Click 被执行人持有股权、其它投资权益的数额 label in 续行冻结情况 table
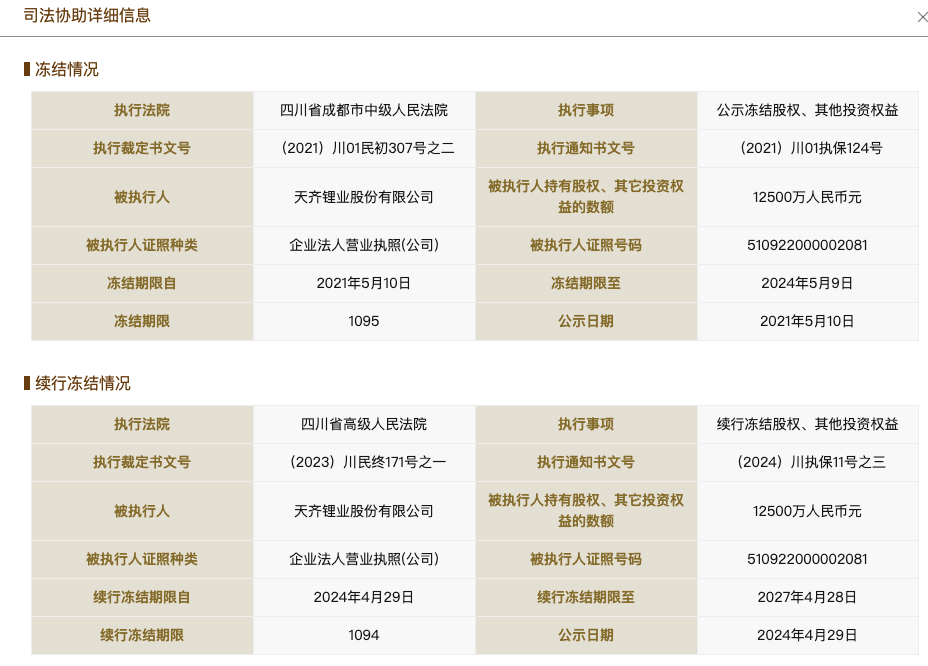928x666 pixels. pyautogui.click(x=586, y=510)
